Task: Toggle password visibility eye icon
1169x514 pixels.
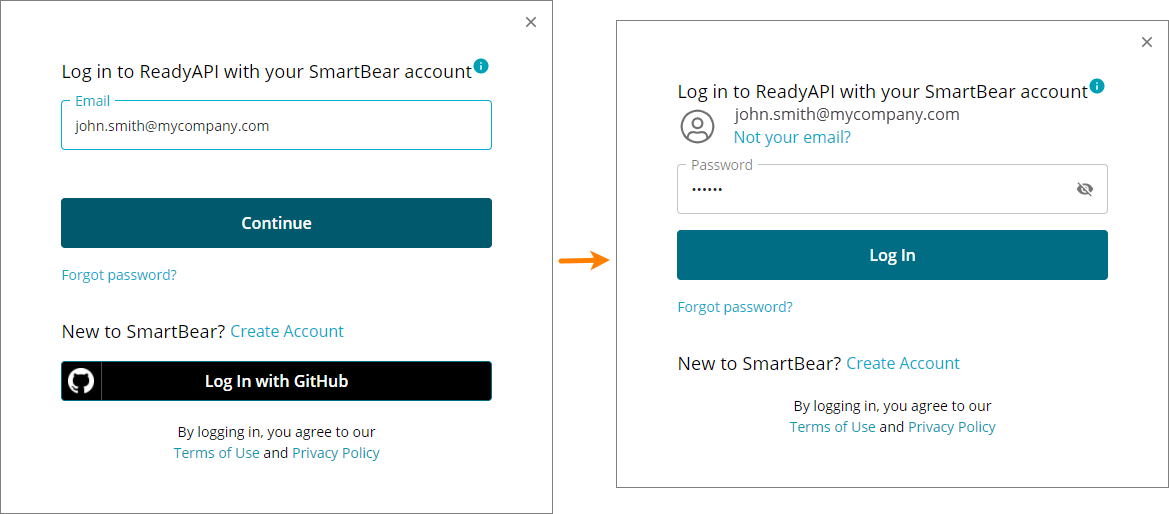Action: coord(1084,189)
